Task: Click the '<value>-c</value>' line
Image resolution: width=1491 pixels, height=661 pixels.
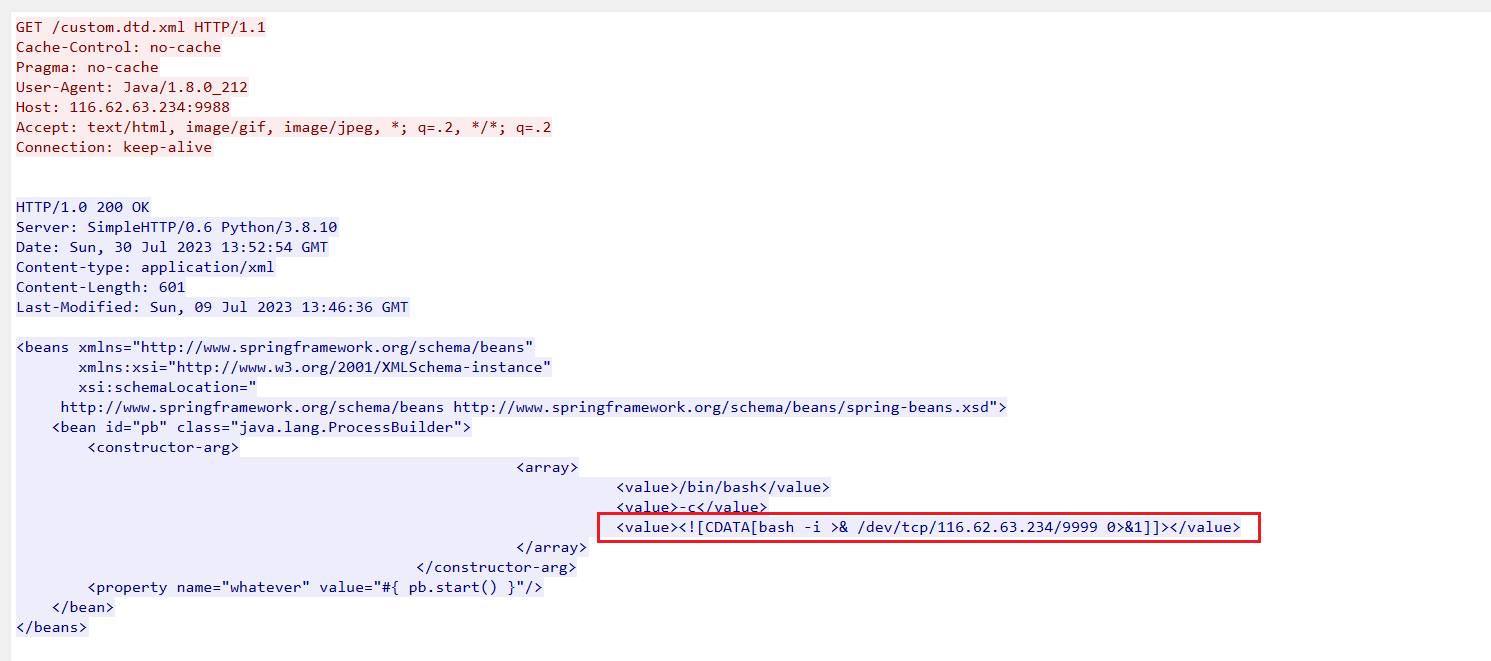Action: (692, 507)
